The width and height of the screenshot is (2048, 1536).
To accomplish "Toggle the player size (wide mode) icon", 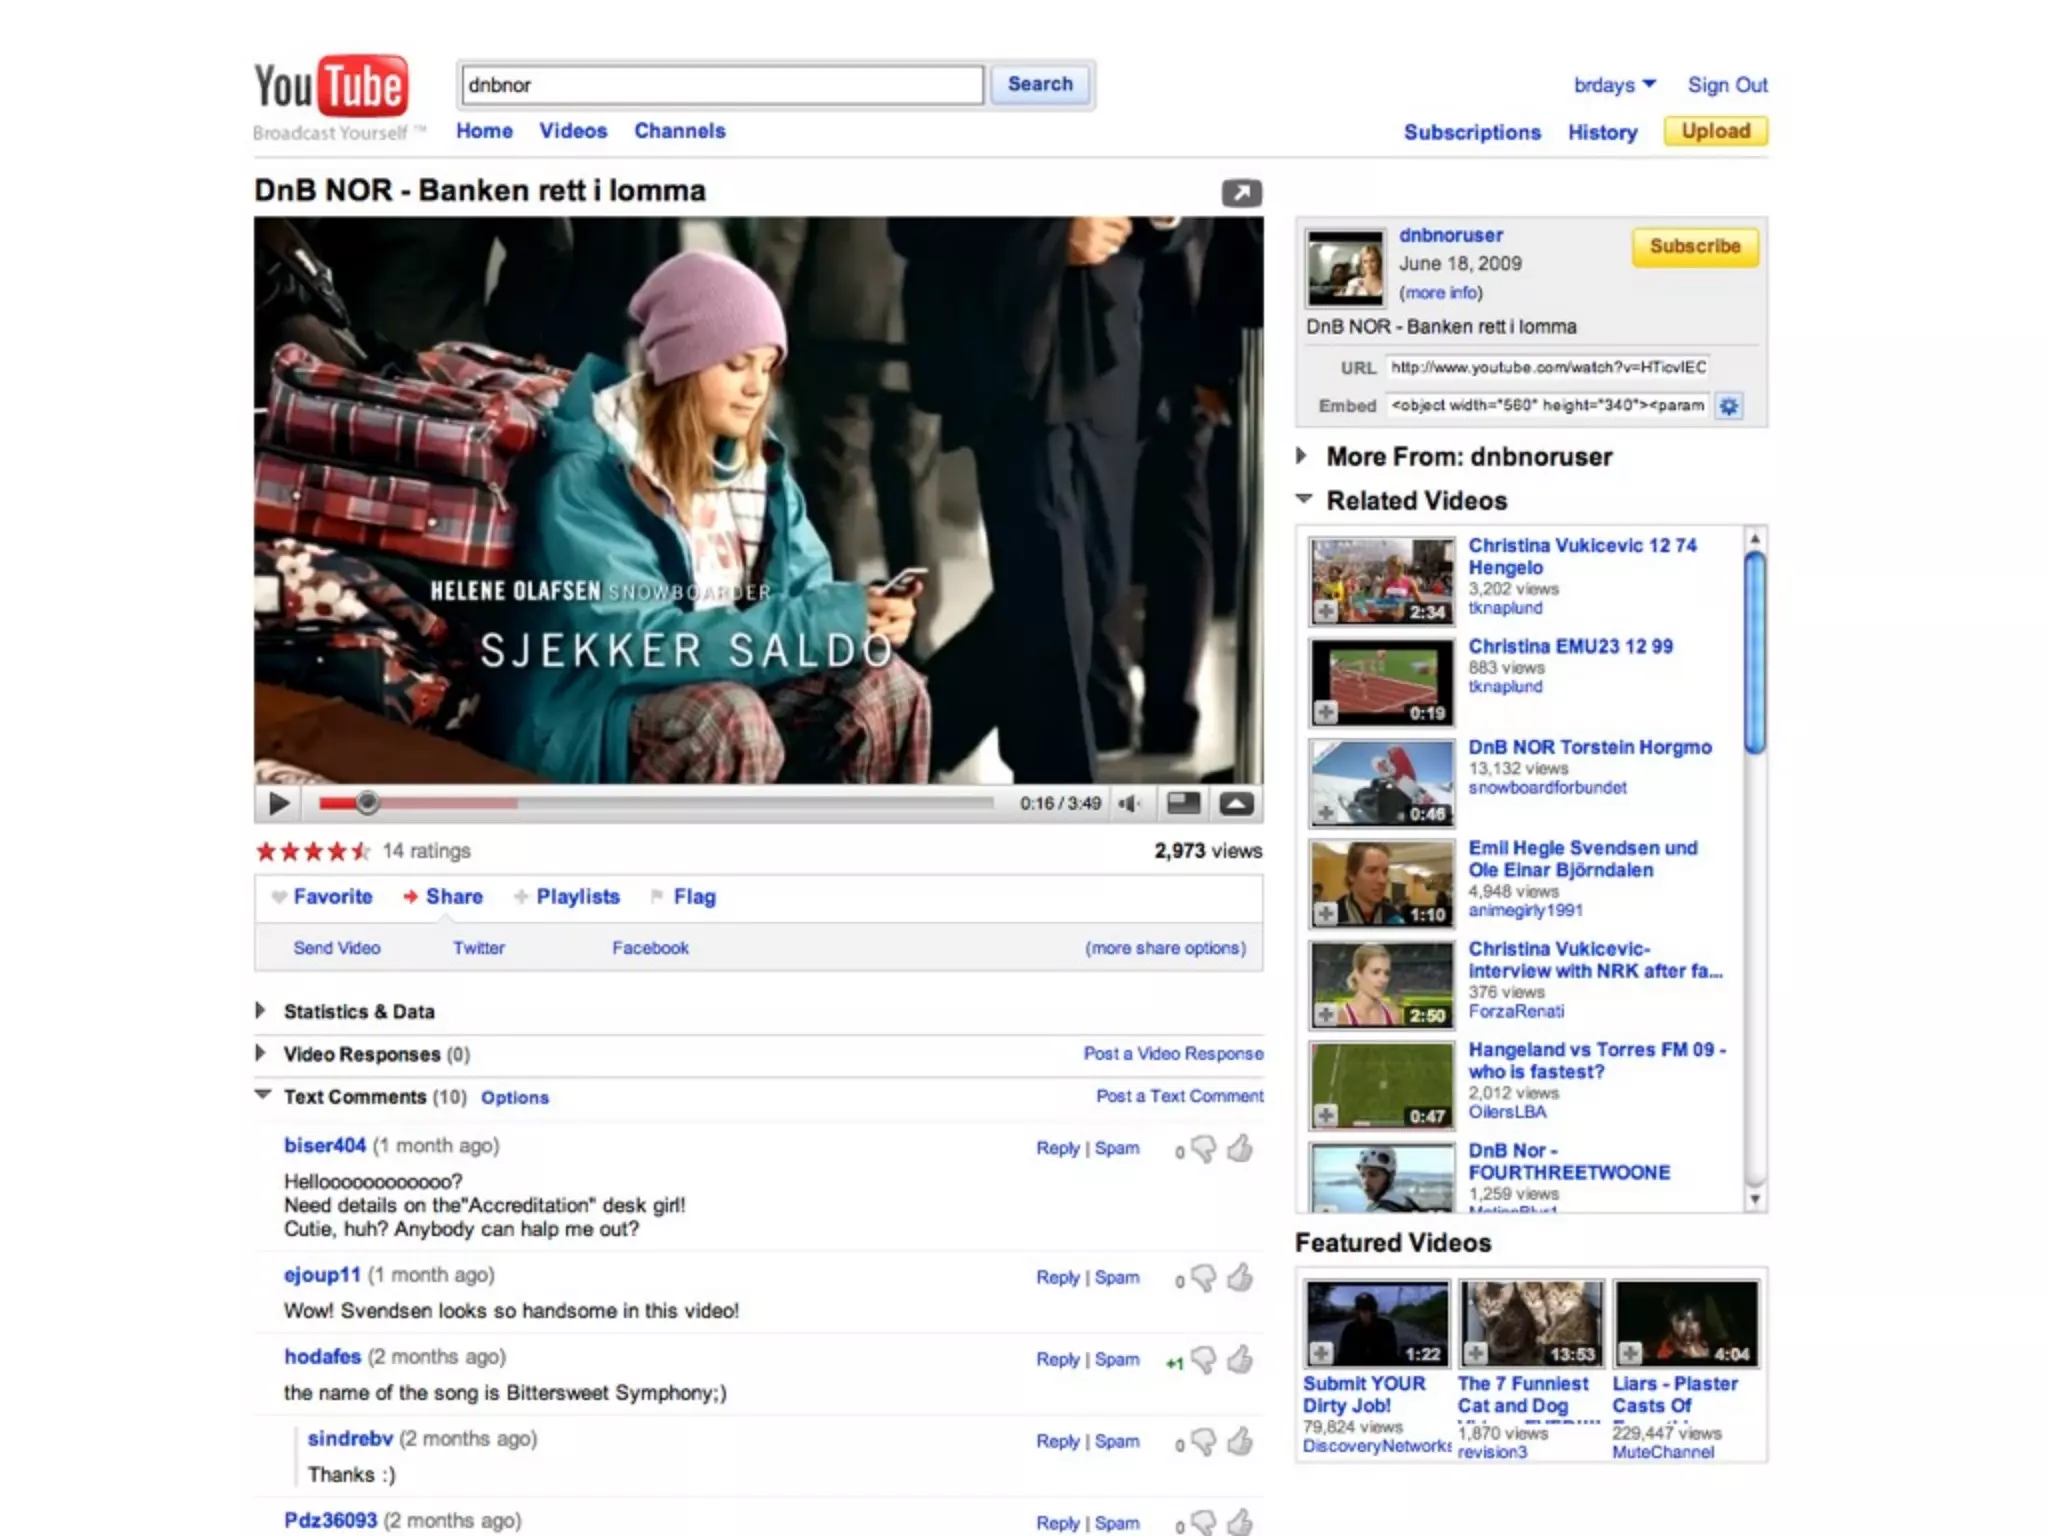I will tap(1184, 803).
